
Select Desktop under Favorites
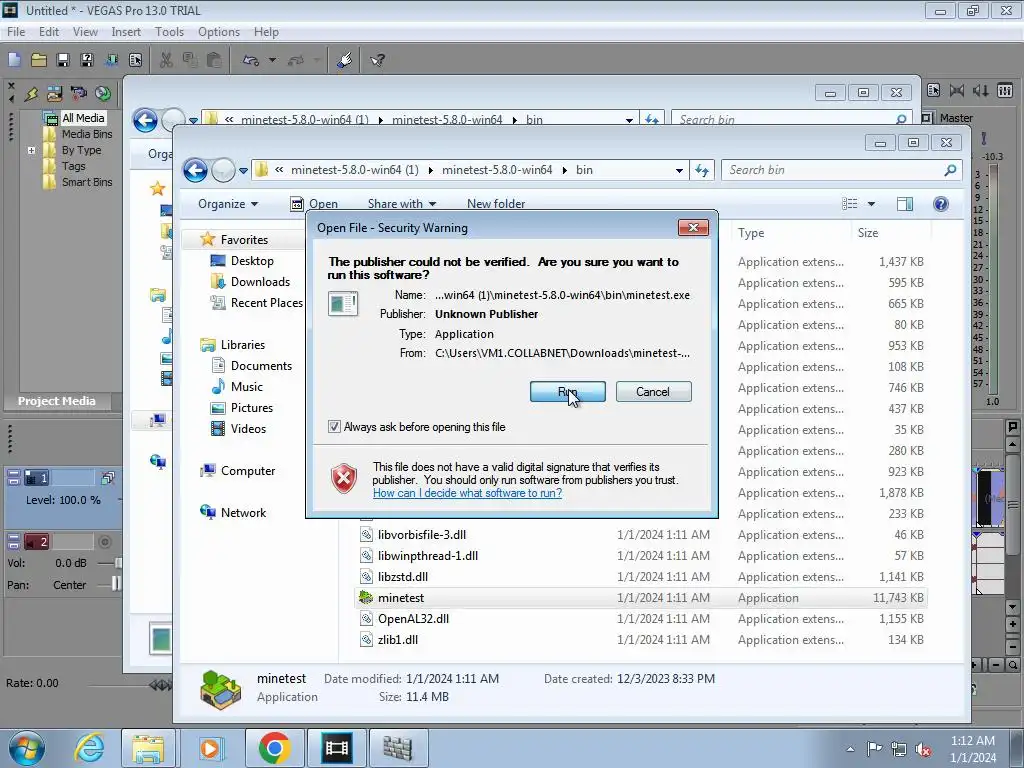pos(252,261)
